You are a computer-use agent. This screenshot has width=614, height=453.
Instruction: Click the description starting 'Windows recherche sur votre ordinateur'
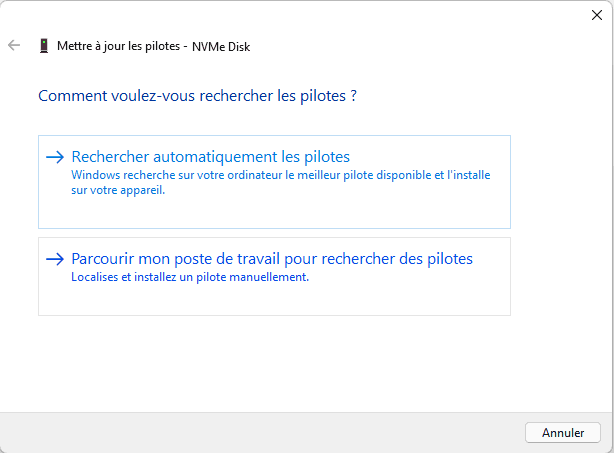(280, 175)
